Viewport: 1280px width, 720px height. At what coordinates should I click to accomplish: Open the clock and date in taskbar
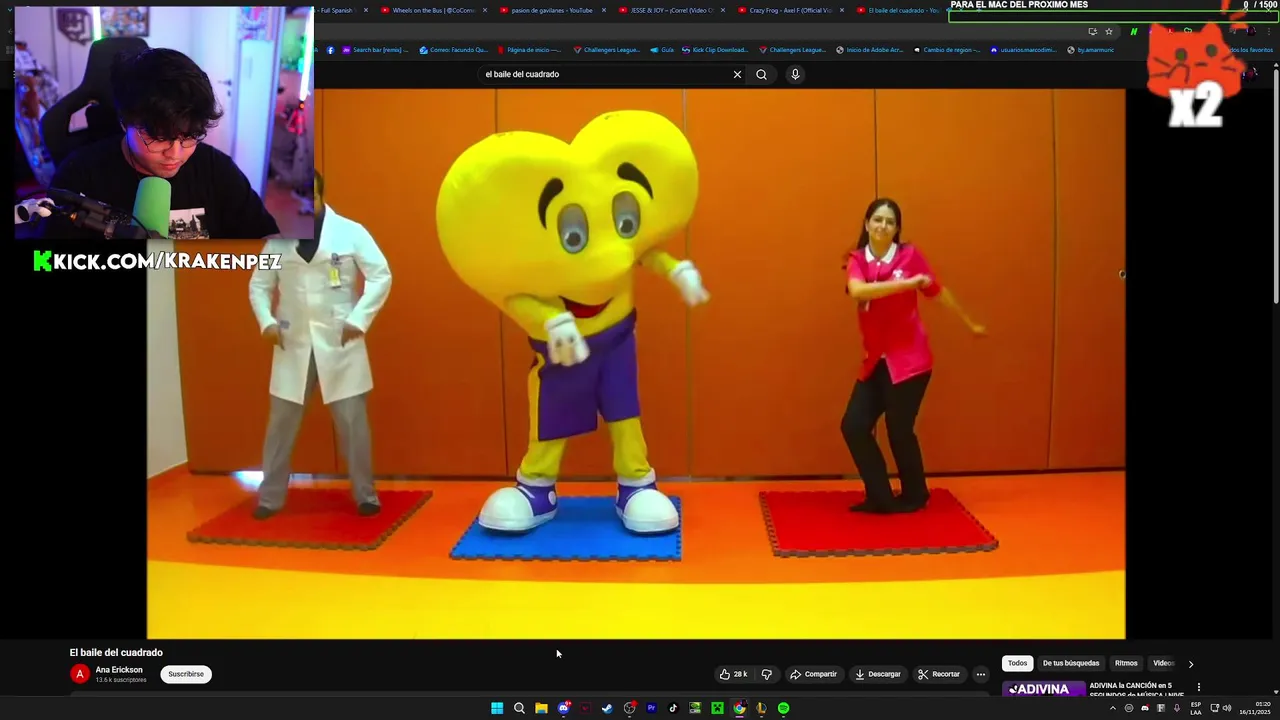coord(1256,708)
